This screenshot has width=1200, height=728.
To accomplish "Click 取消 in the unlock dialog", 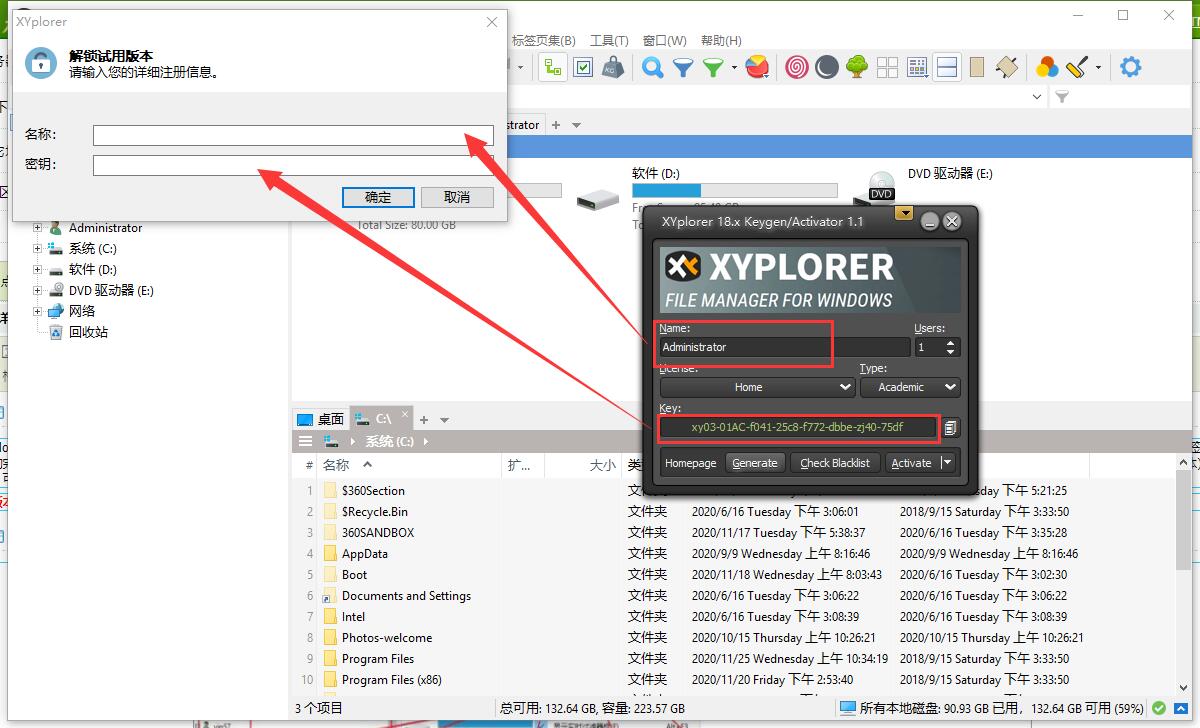I will pyautogui.click(x=457, y=197).
